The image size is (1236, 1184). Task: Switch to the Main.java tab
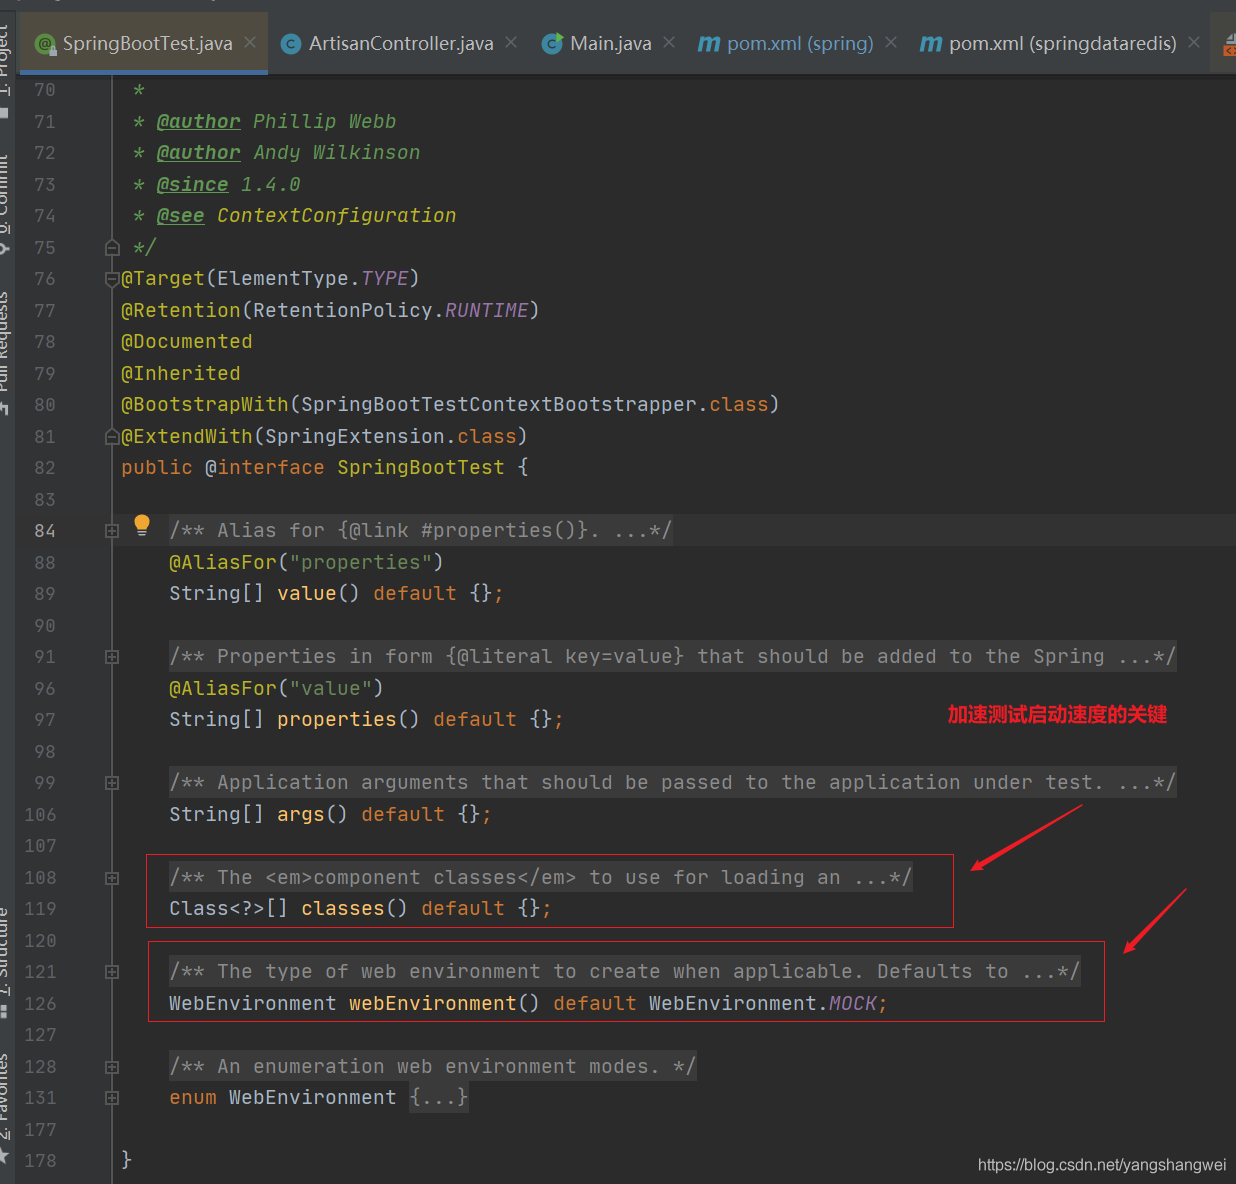pyautogui.click(x=610, y=43)
